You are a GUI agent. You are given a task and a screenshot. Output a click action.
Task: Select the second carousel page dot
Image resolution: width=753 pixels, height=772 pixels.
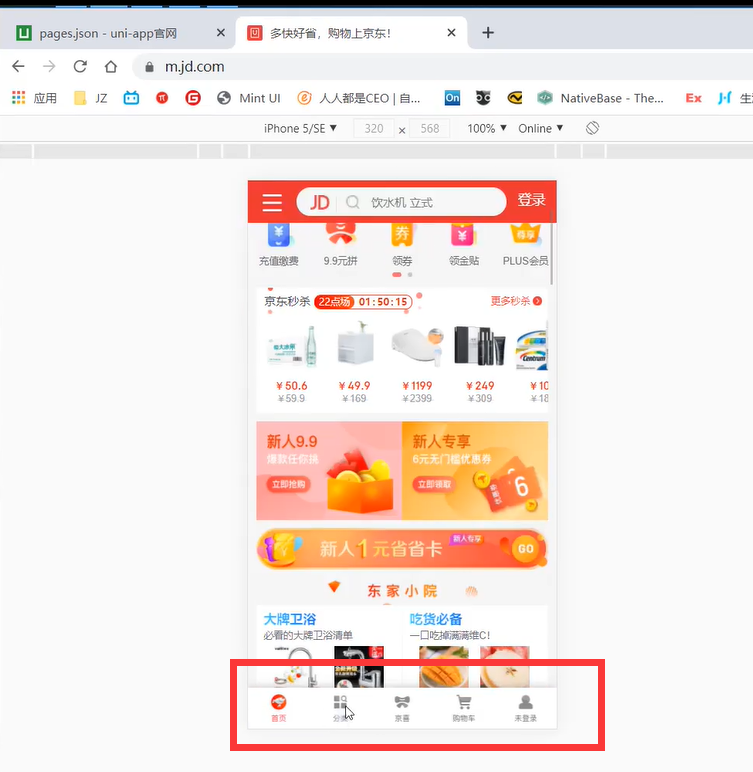[x=410, y=275]
